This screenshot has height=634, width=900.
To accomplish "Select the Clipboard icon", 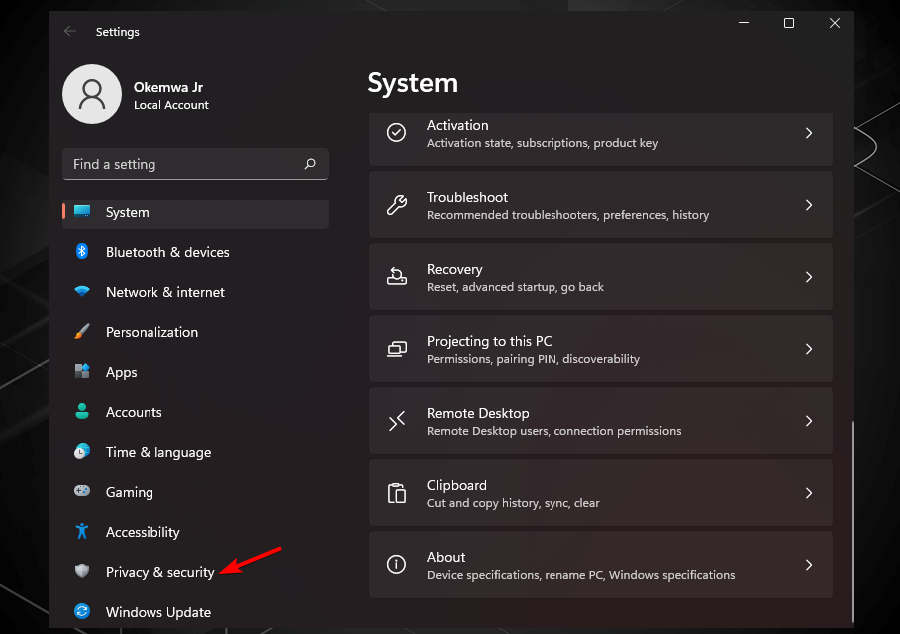I will click(397, 493).
